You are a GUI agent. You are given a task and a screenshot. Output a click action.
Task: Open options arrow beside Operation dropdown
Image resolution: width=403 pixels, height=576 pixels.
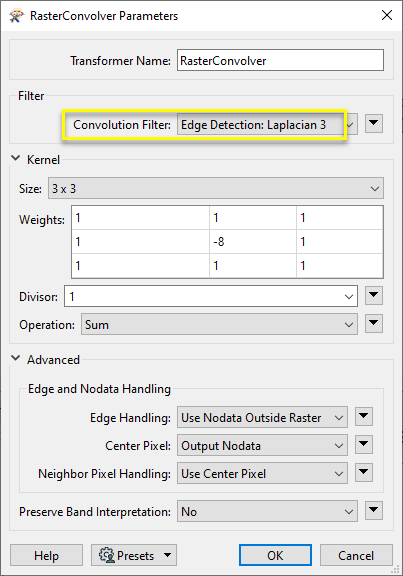coord(374,324)
